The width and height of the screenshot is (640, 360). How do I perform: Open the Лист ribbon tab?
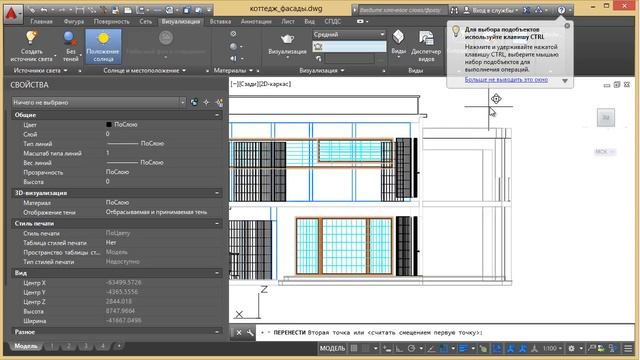click(x=288, y=22)
